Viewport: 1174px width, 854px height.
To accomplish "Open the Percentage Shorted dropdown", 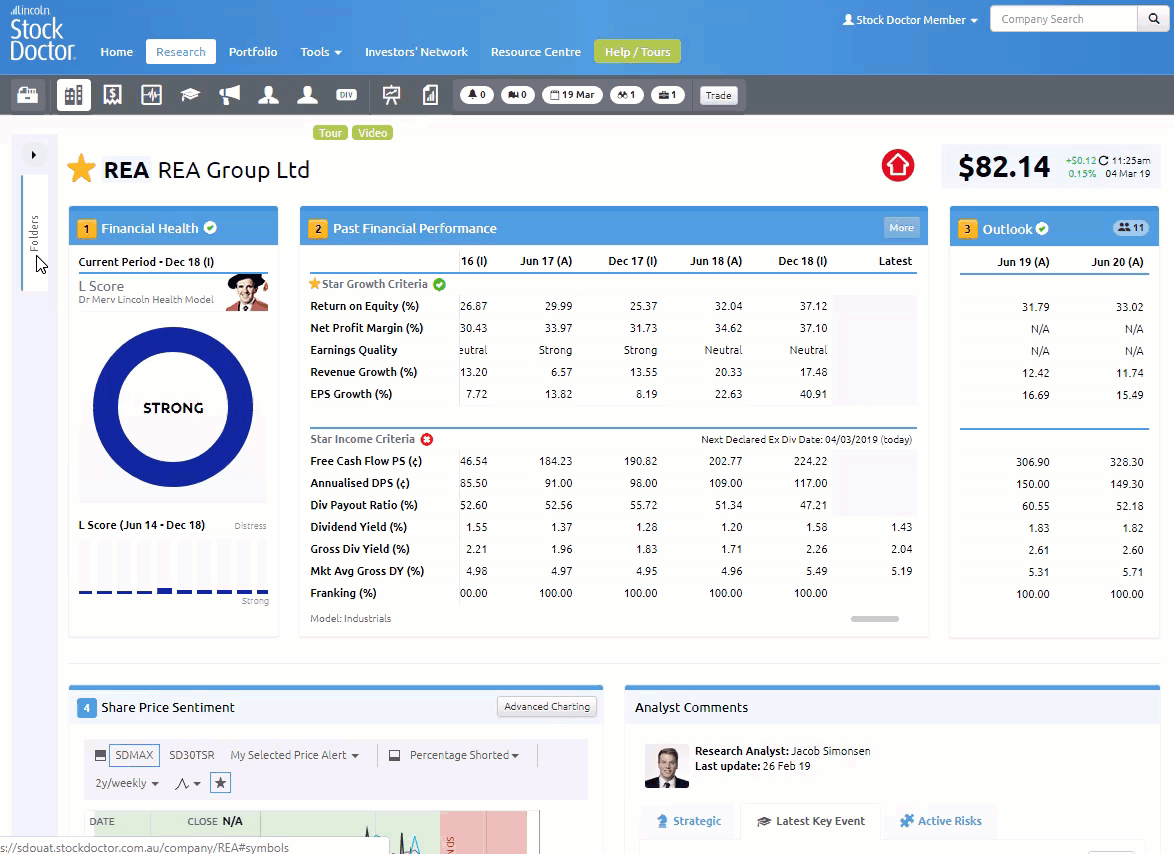I will (464, 755).
